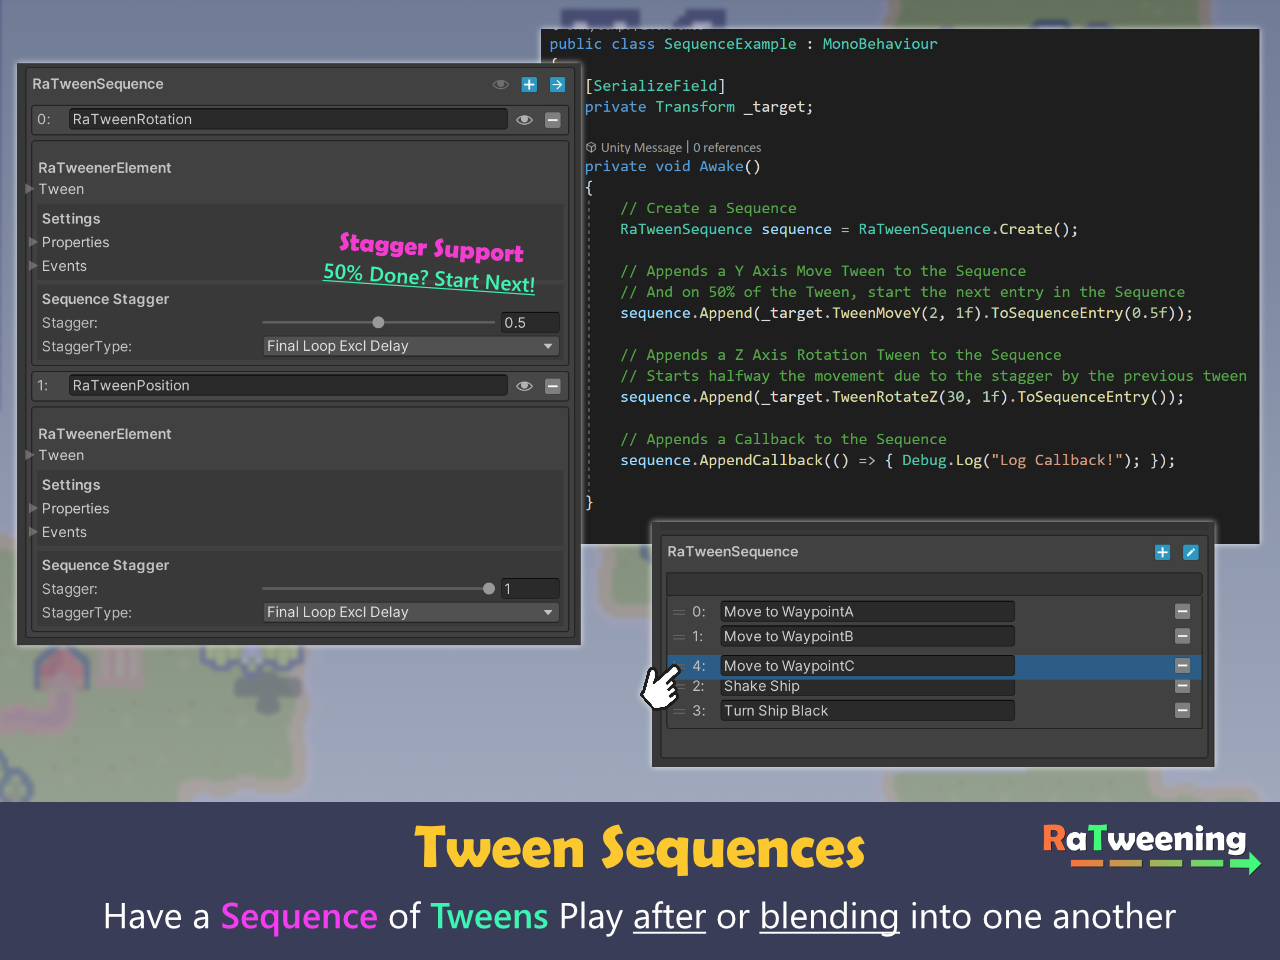Open the StaggerType dropdown for RaTweenPosition
1280x960 pixels.
point(410,612)
